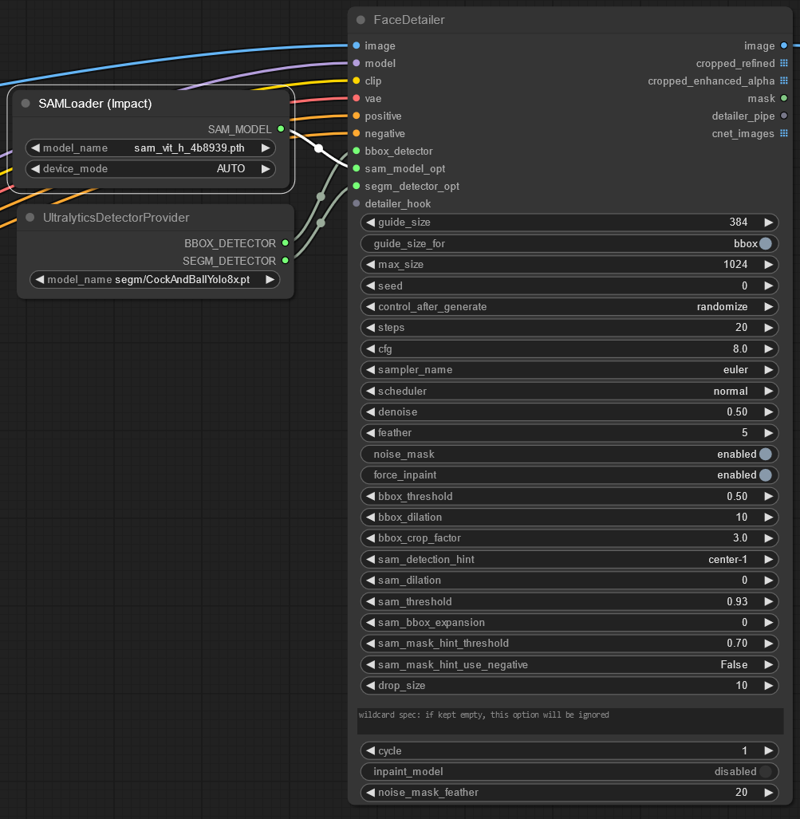Click the SAM_MODEL output port
800x819 pixels.
(281, 129)
